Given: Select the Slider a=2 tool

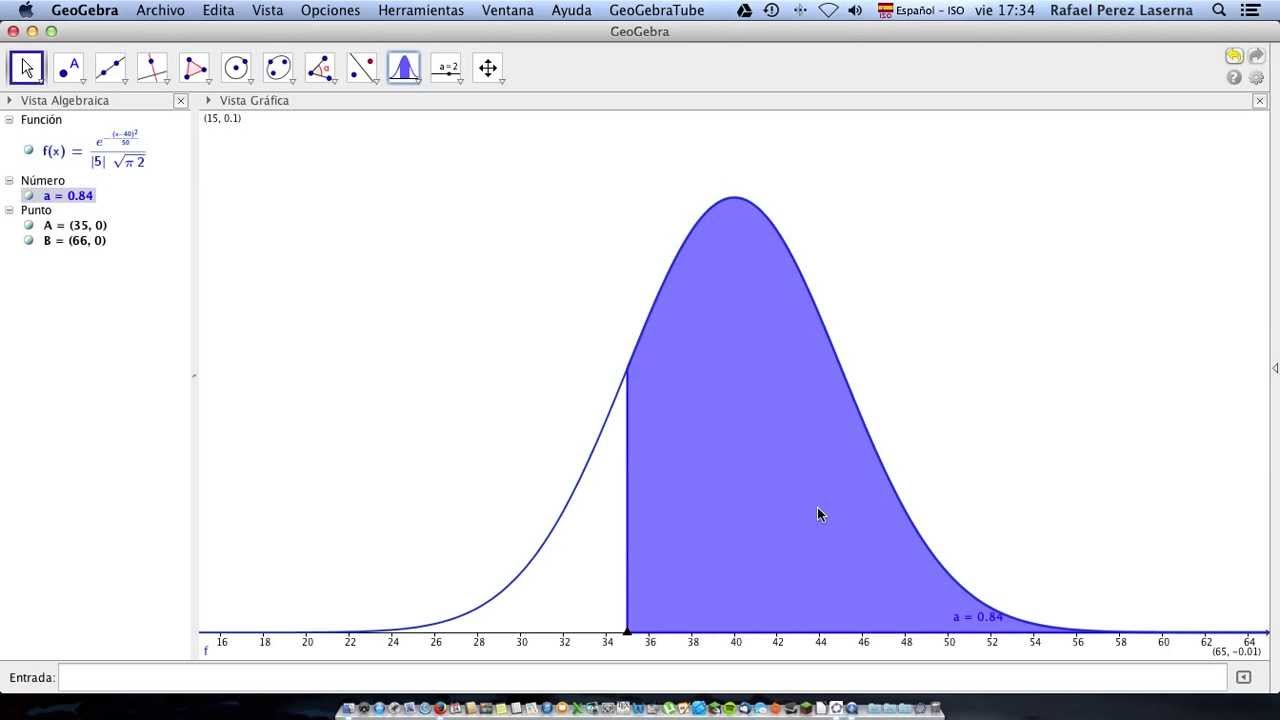Looking at the screenshot, I should (446, 68).
